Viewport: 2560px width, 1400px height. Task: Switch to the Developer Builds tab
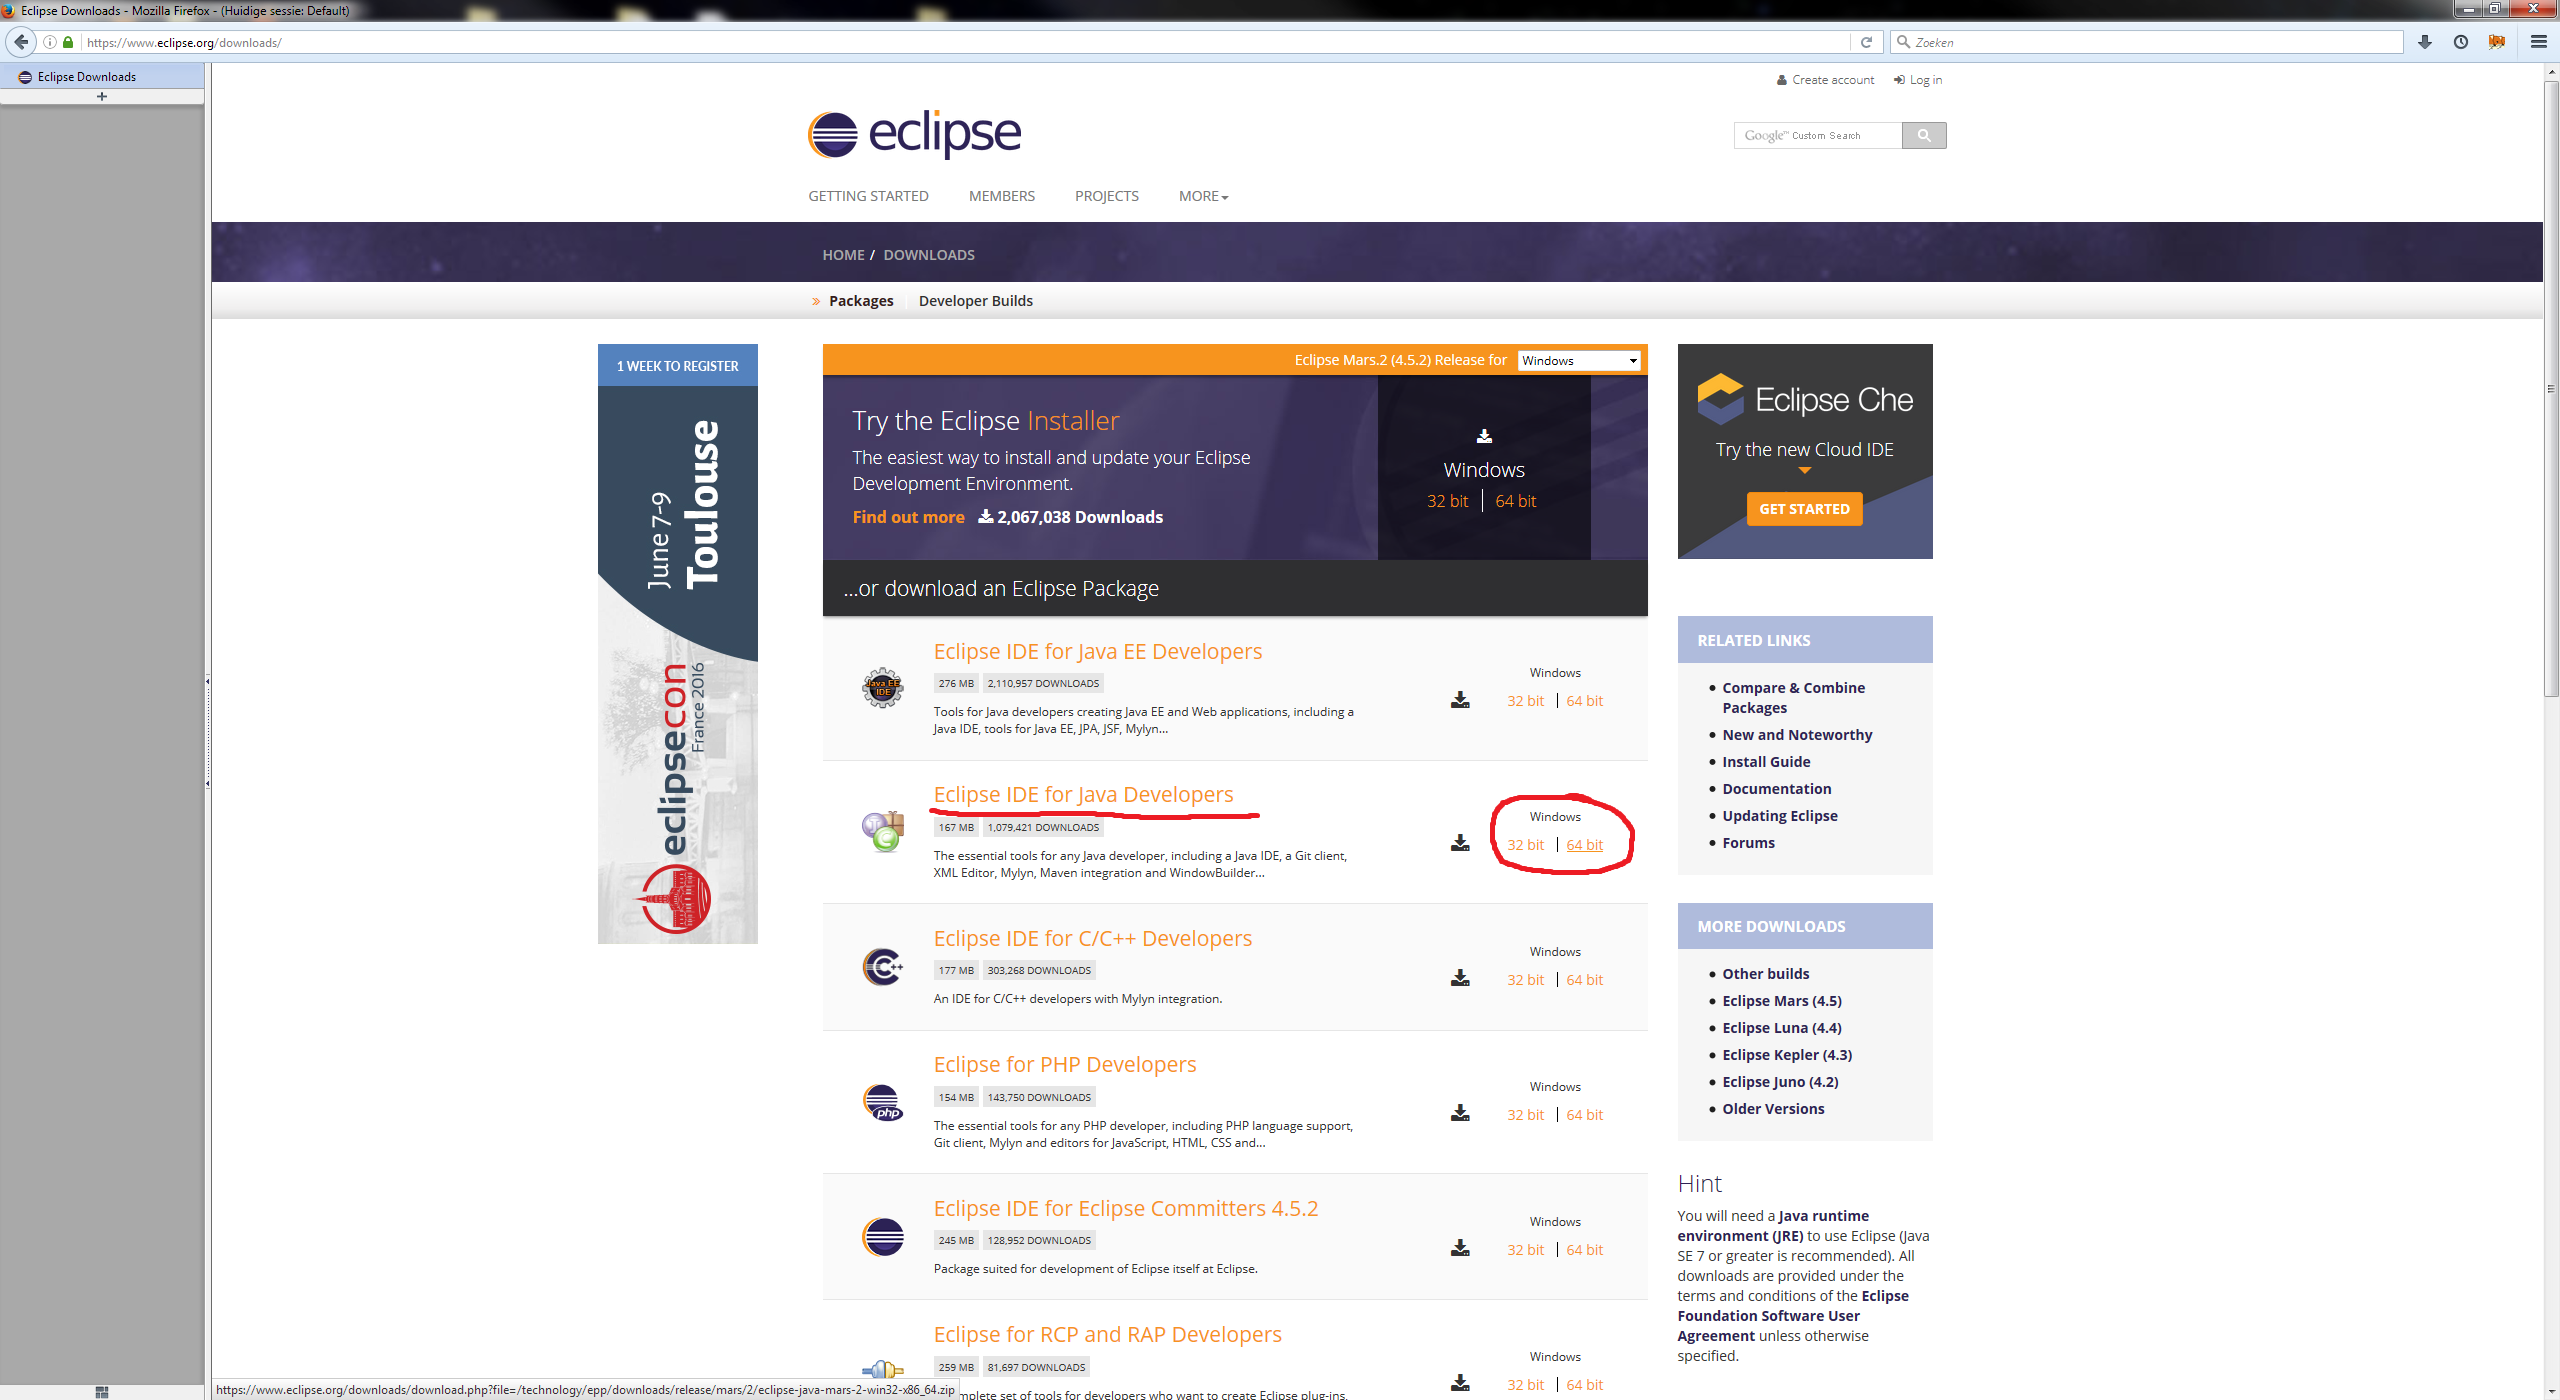click(x=975, y=300)
